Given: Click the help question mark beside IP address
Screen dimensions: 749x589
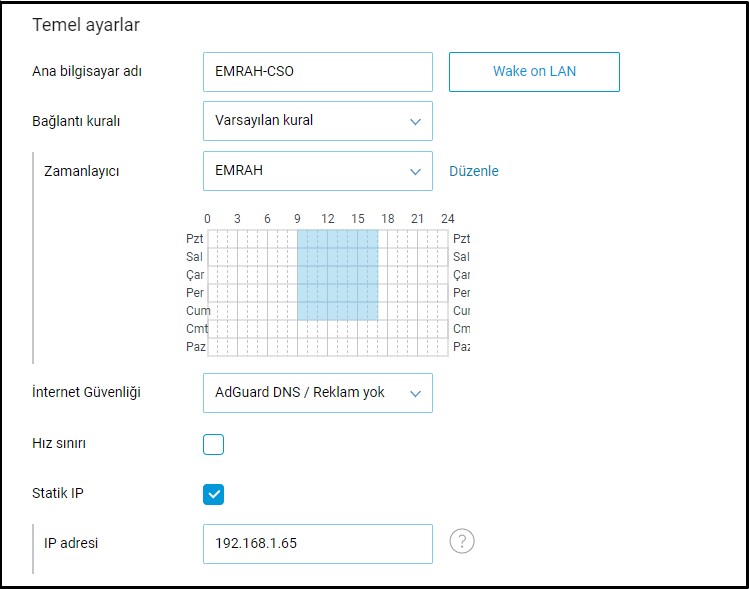Looking at the screenshot, I should click(460, 542).
